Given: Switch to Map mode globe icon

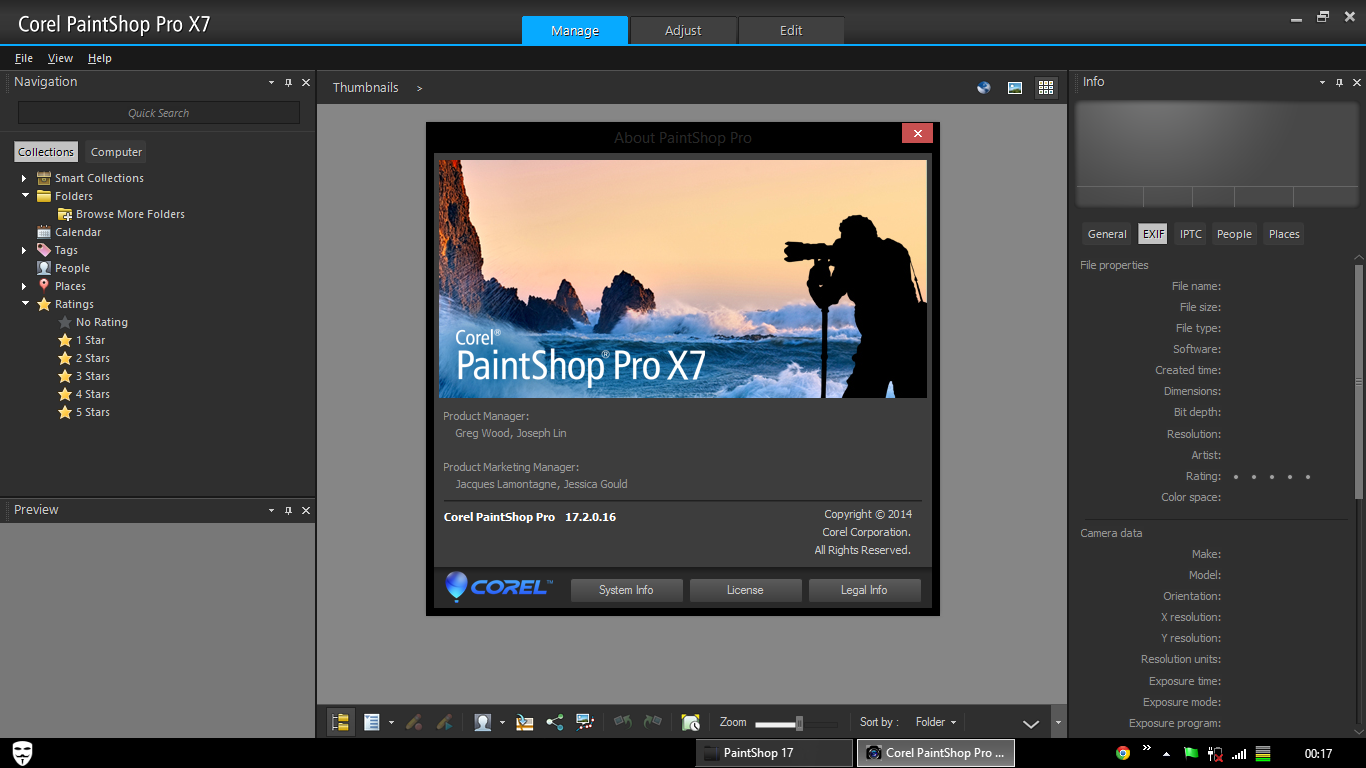Looking at the screenshot, I should coord(984,88).
